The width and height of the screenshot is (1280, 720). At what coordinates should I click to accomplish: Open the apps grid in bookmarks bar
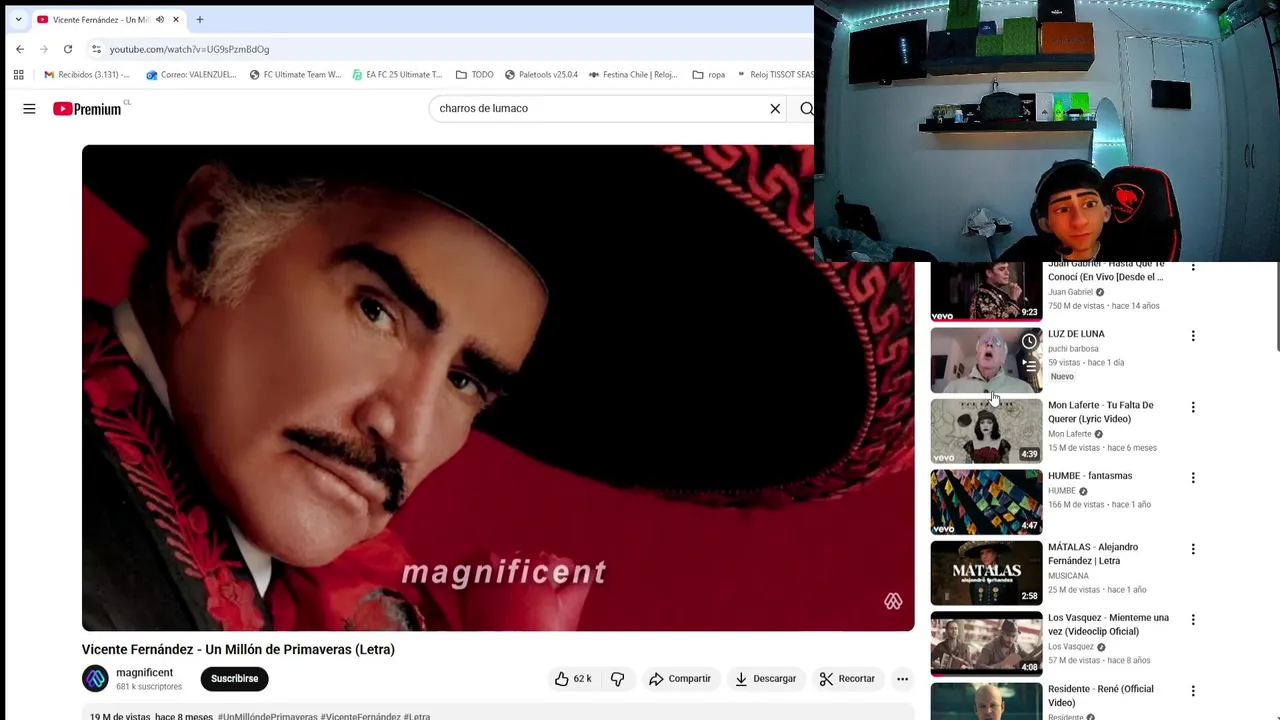(18, 75)
